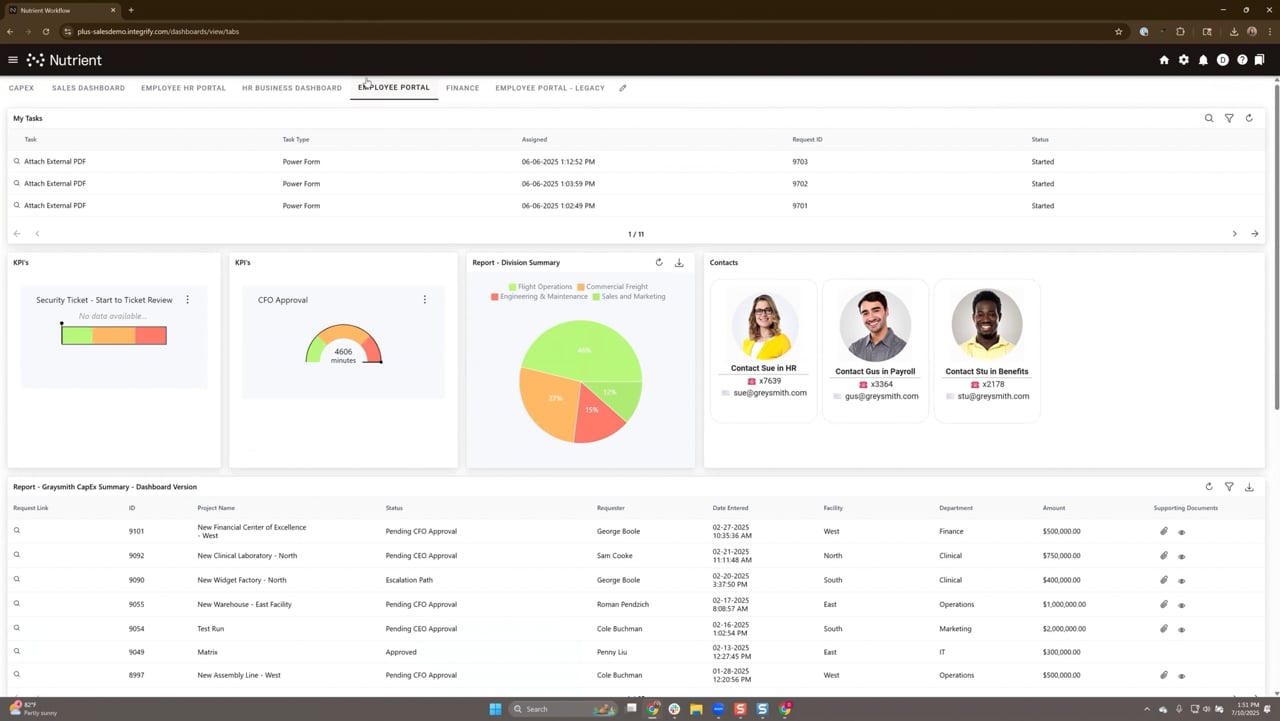Email sue@greysmith.com link
This screenshot has width=1280, height=721.
click(x=770, y=393)
